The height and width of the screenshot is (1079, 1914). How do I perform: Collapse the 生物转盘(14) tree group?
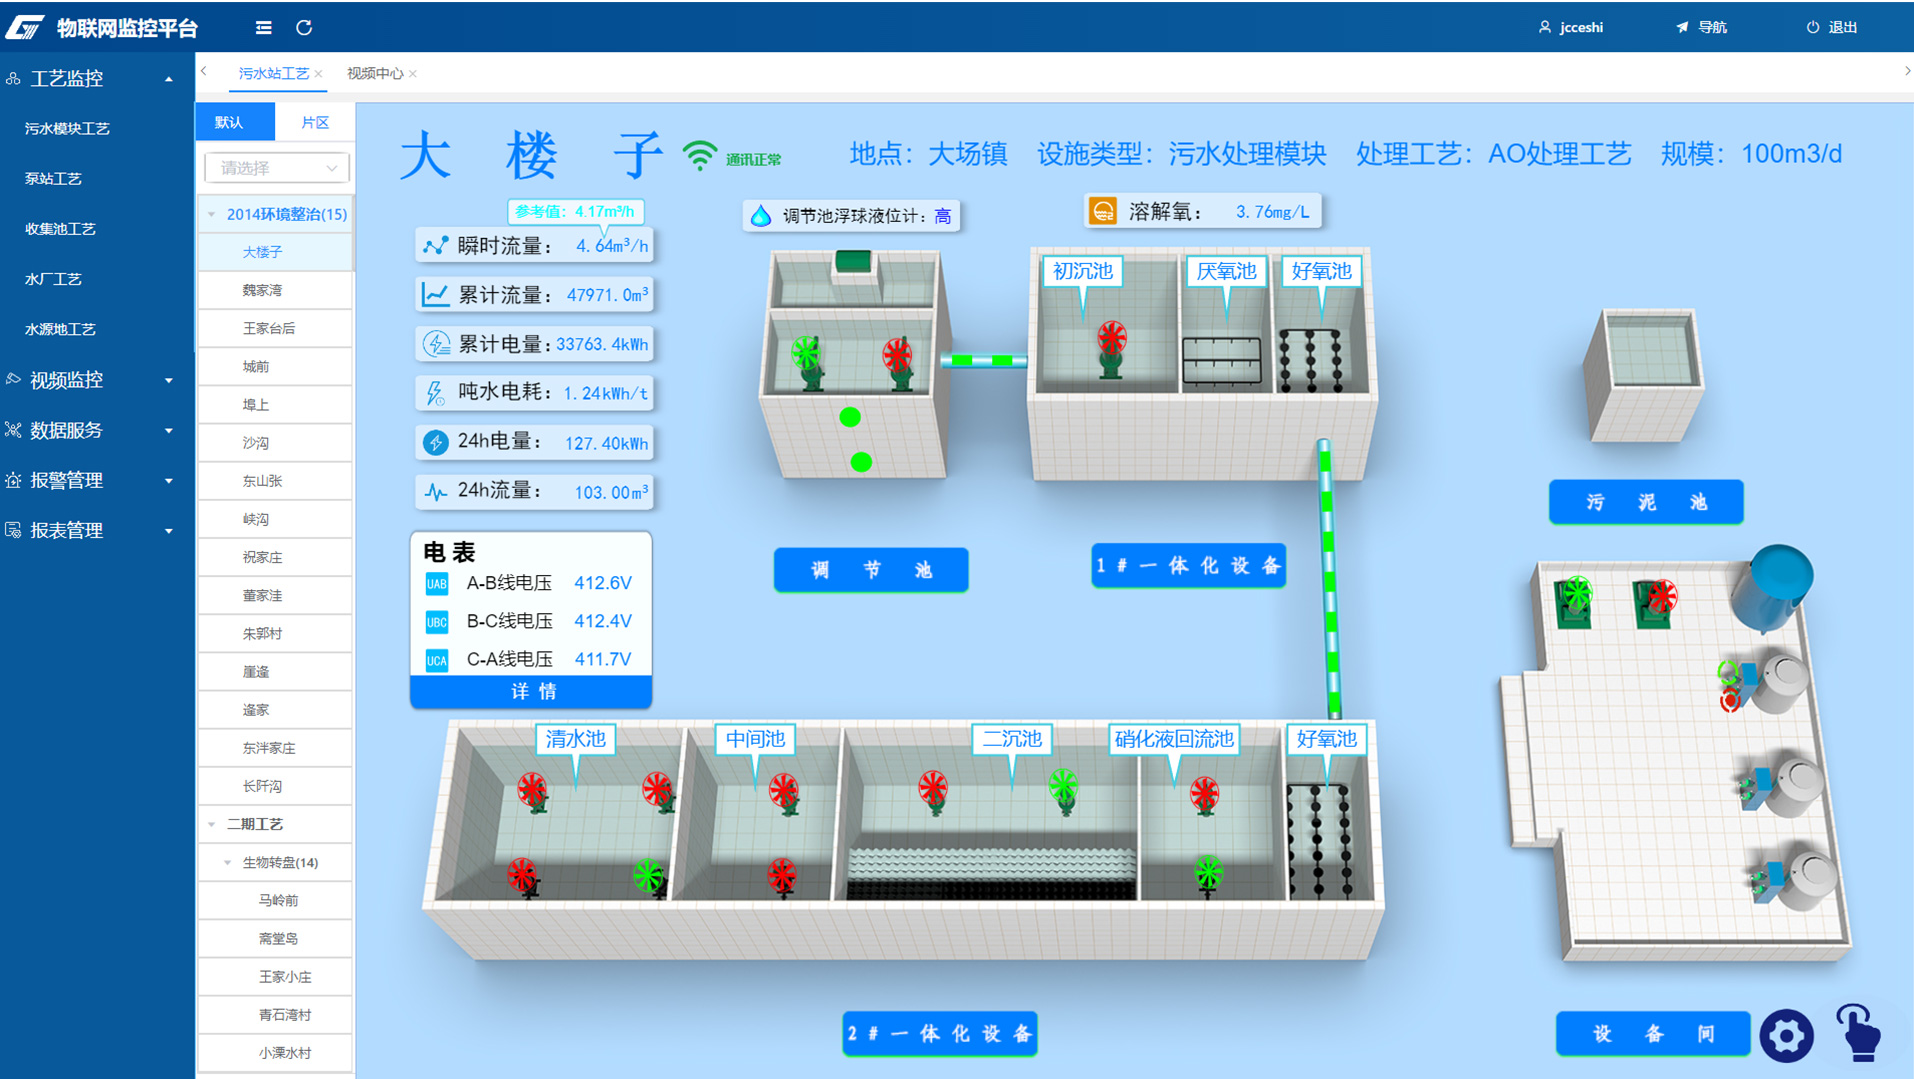pos(228,862)
